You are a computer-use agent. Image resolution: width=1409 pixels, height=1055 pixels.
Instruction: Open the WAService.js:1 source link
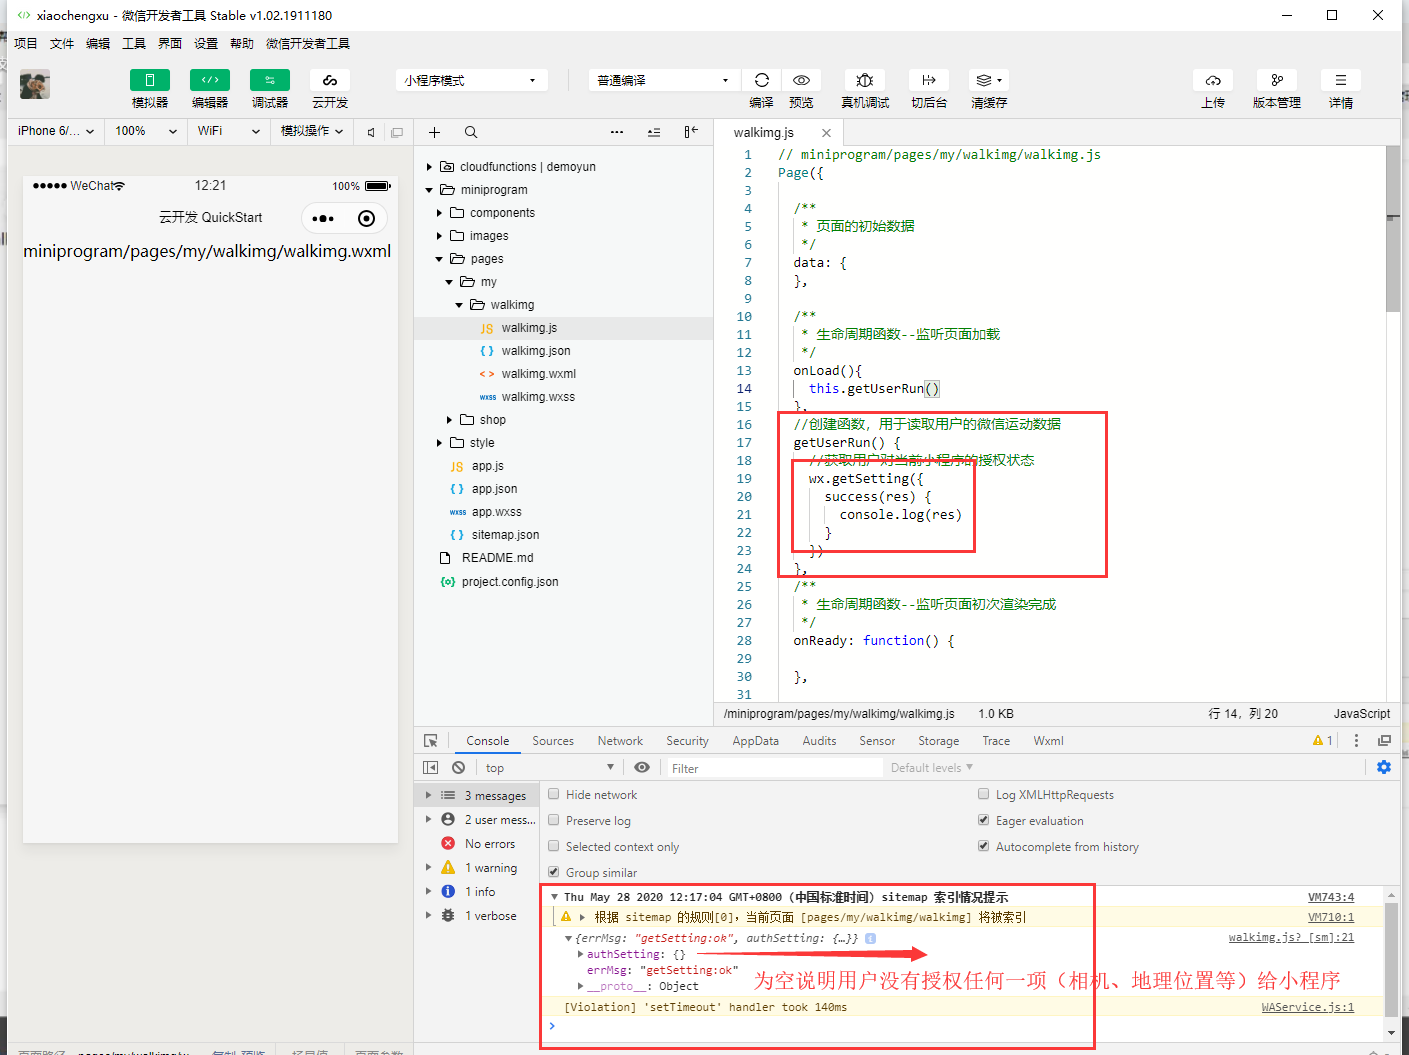point(1308,1007)
